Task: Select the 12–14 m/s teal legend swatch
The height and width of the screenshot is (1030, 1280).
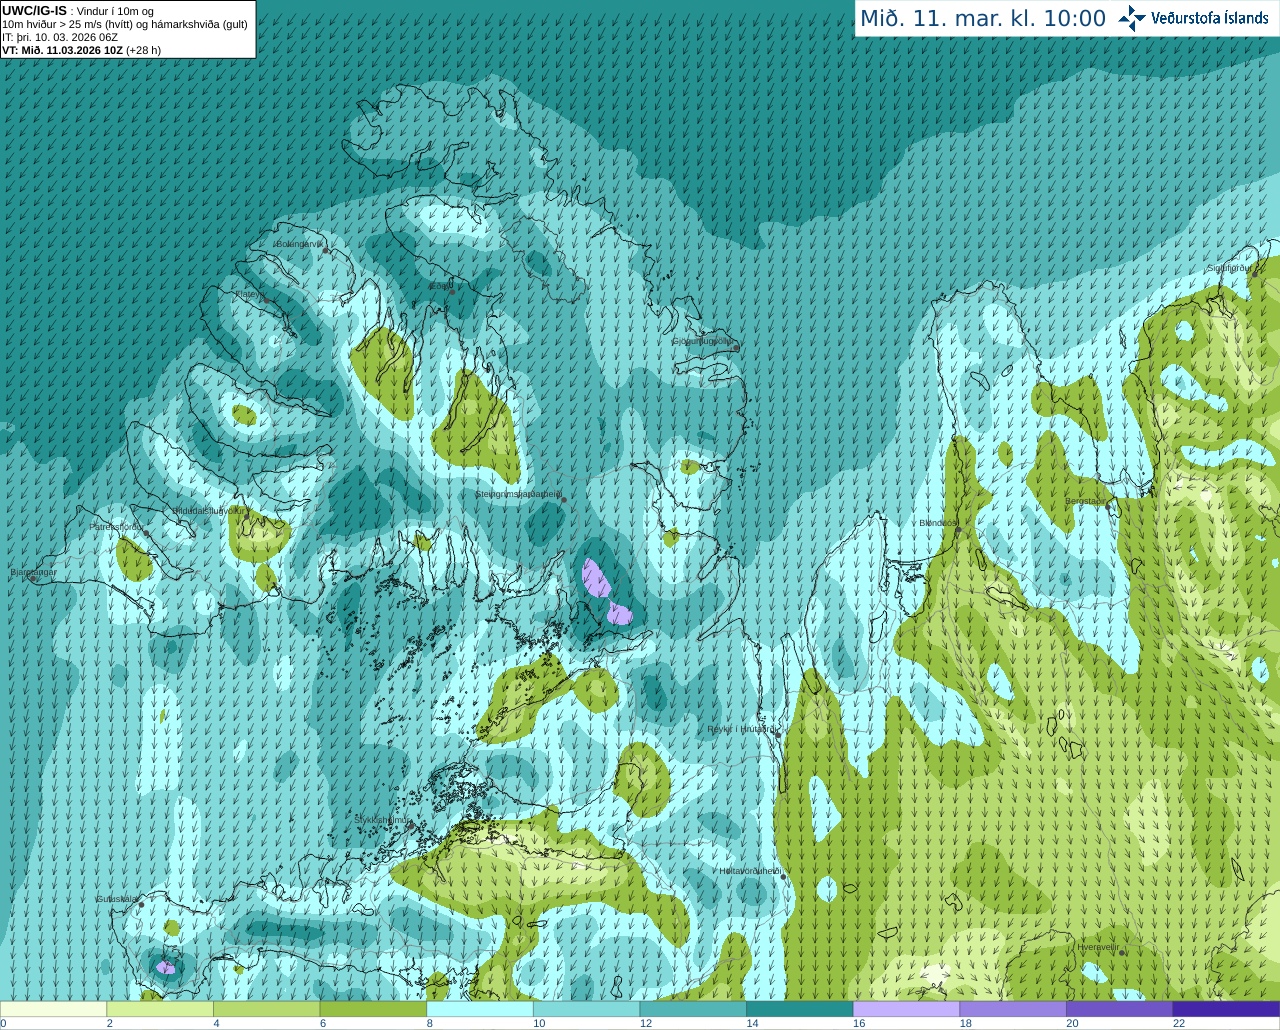Action: (x=693, y=1009)
